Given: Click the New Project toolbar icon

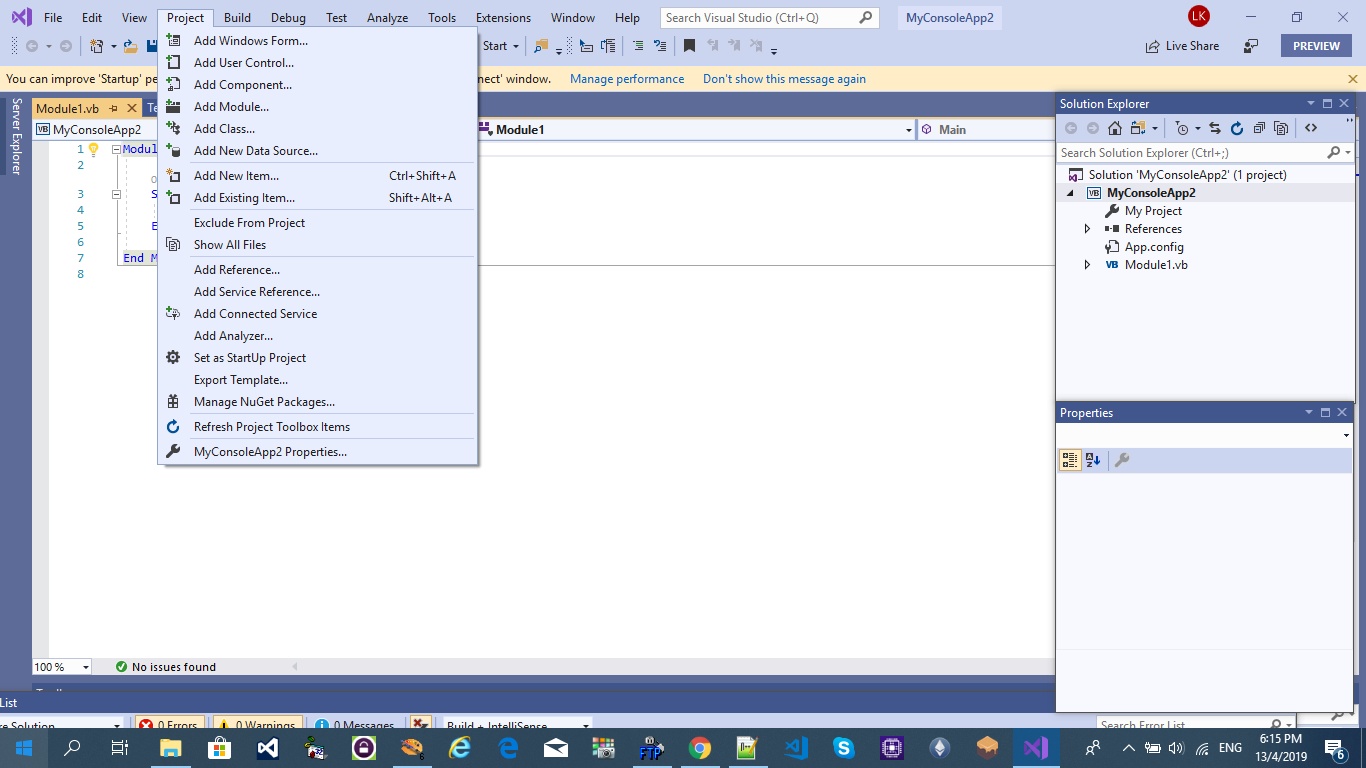Looking at the screenshot, I should point(97,46).
